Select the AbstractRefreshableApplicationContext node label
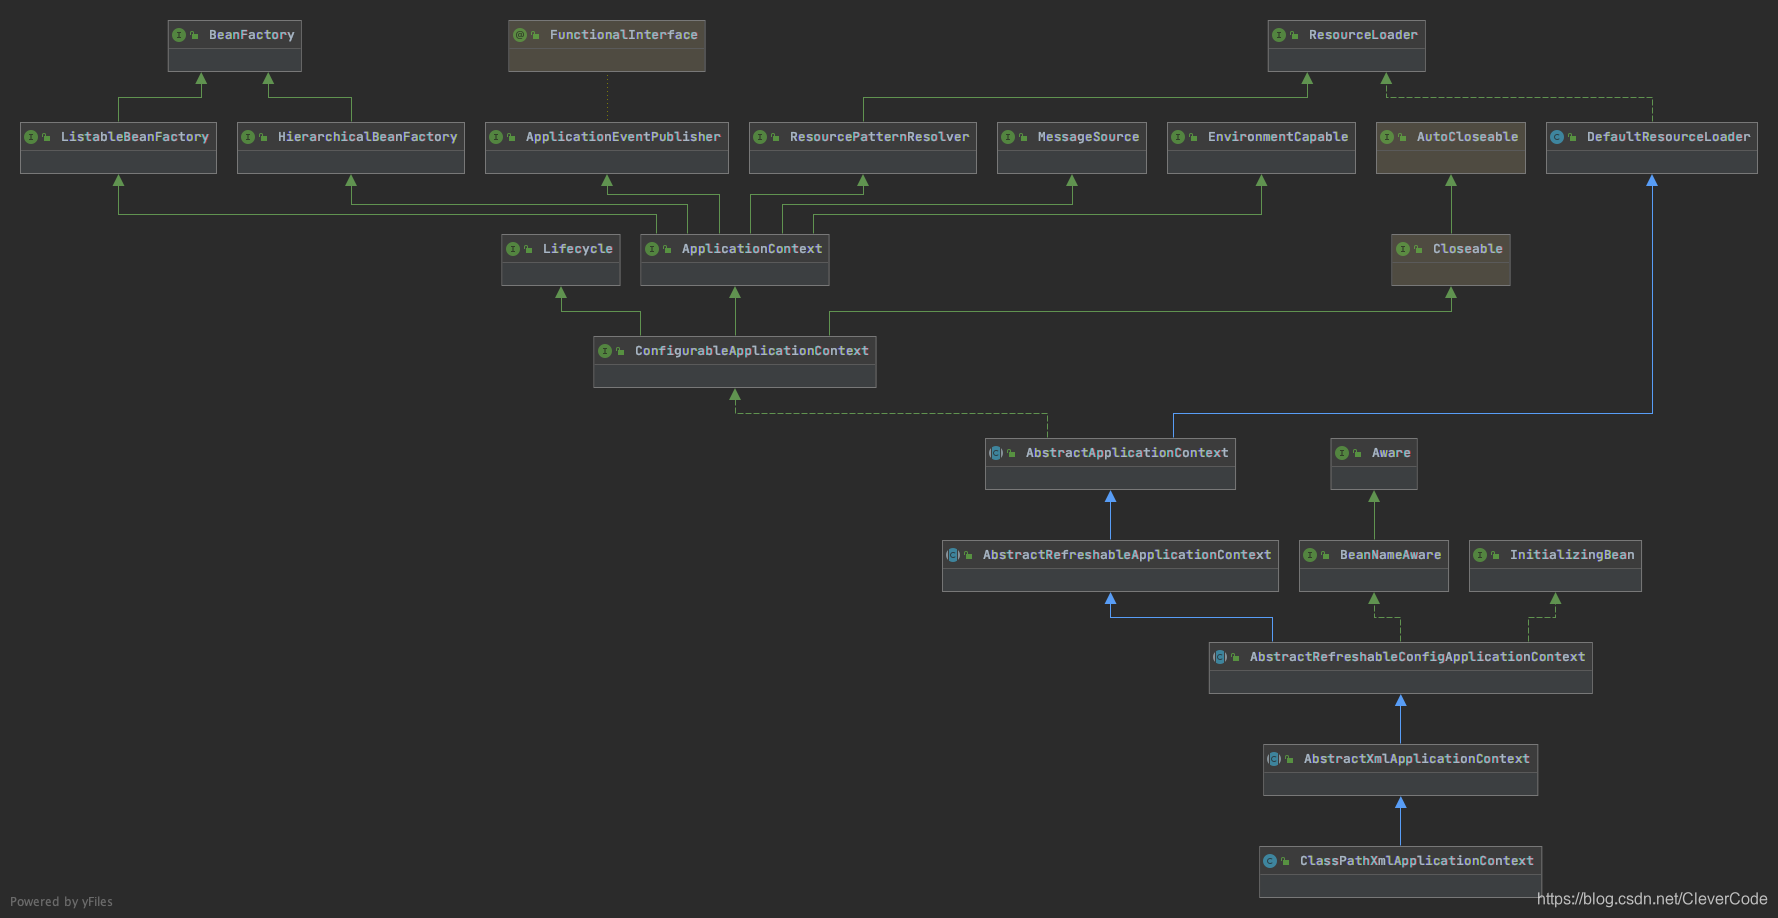Viewport: 1778px width, 918px height. (x=1127, y=555)
